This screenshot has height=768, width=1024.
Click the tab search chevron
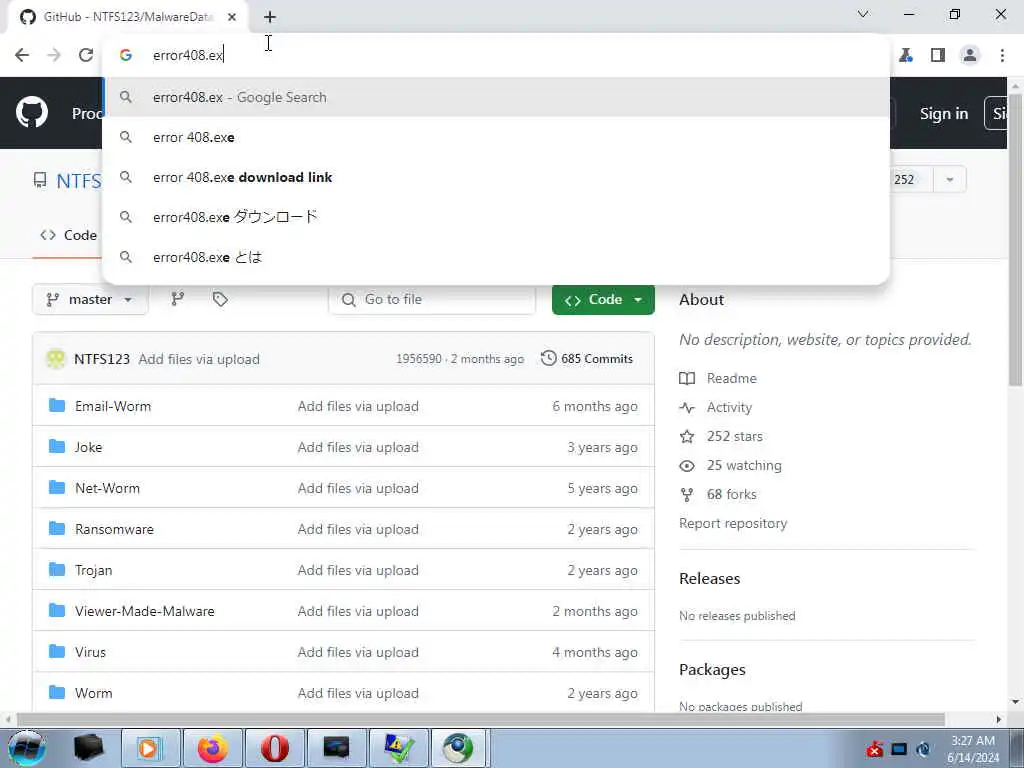(x=863, y=14)
